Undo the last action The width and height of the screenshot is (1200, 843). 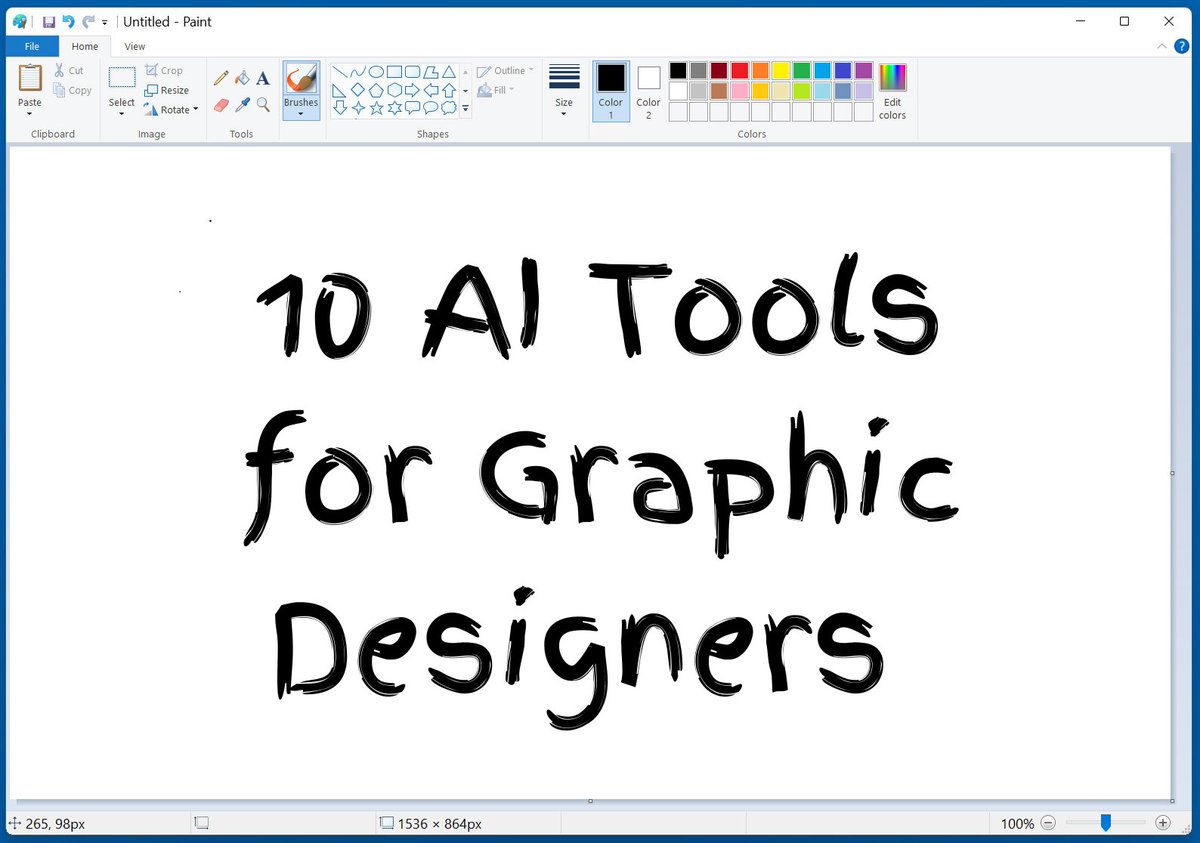68,21
